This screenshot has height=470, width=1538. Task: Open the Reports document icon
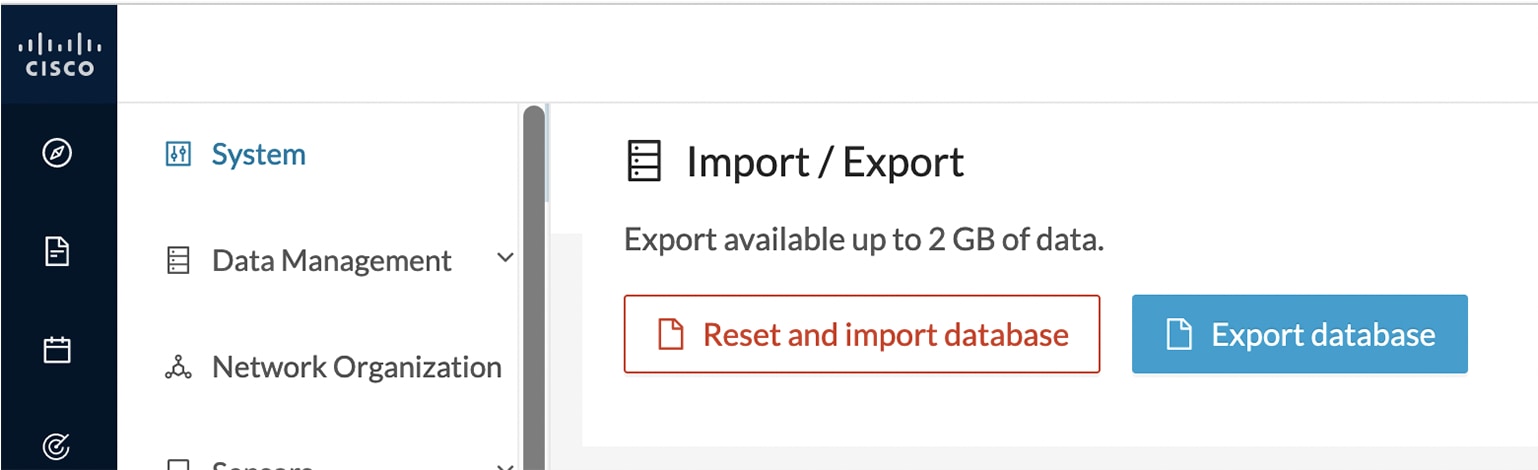[58, 251]
